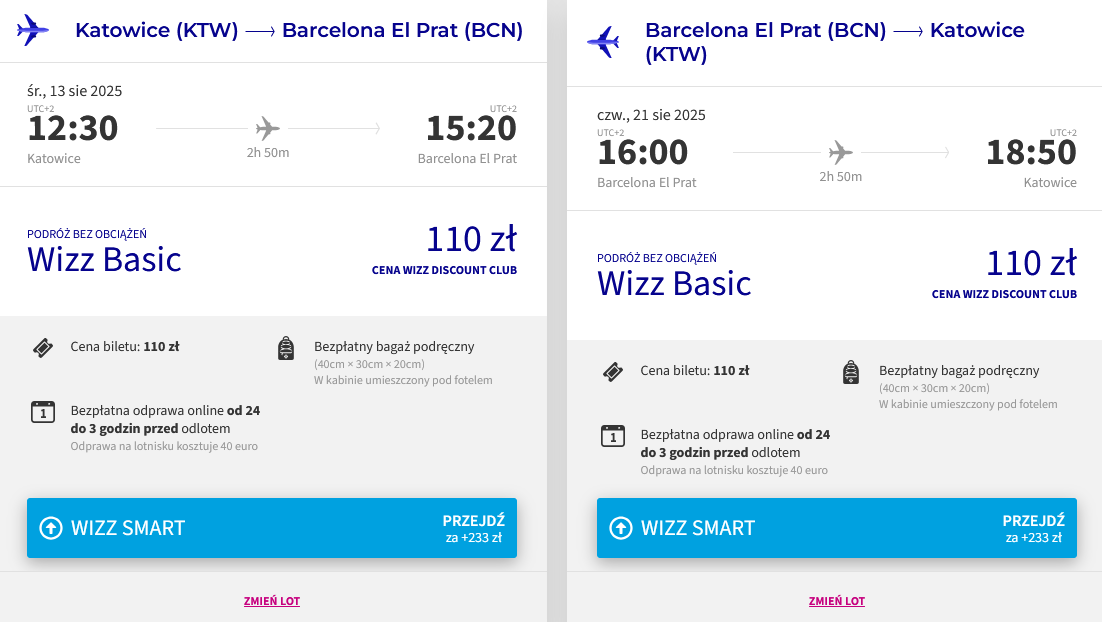Click the upgrade arrow icon on the return WIZZ SMART button

621,528
